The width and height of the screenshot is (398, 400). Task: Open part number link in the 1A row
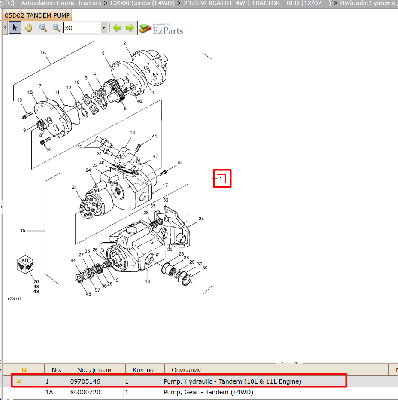85,392
